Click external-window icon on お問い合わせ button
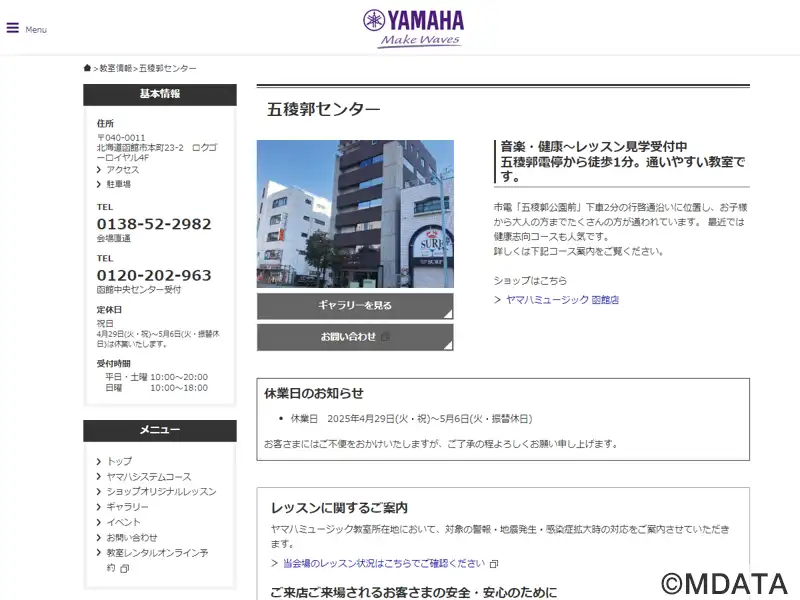 coord(386,337)
